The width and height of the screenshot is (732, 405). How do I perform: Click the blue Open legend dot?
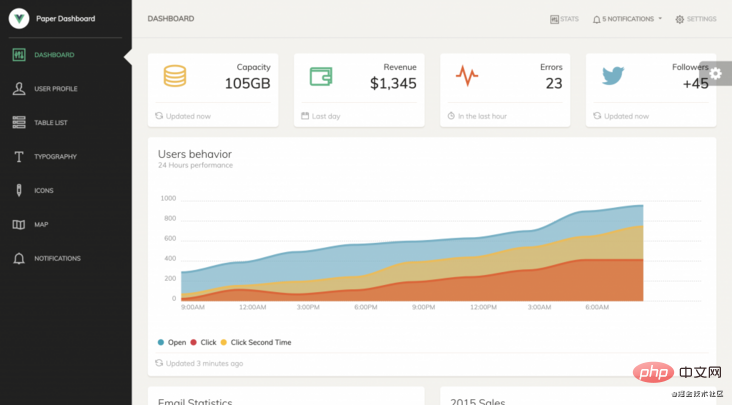161,342
